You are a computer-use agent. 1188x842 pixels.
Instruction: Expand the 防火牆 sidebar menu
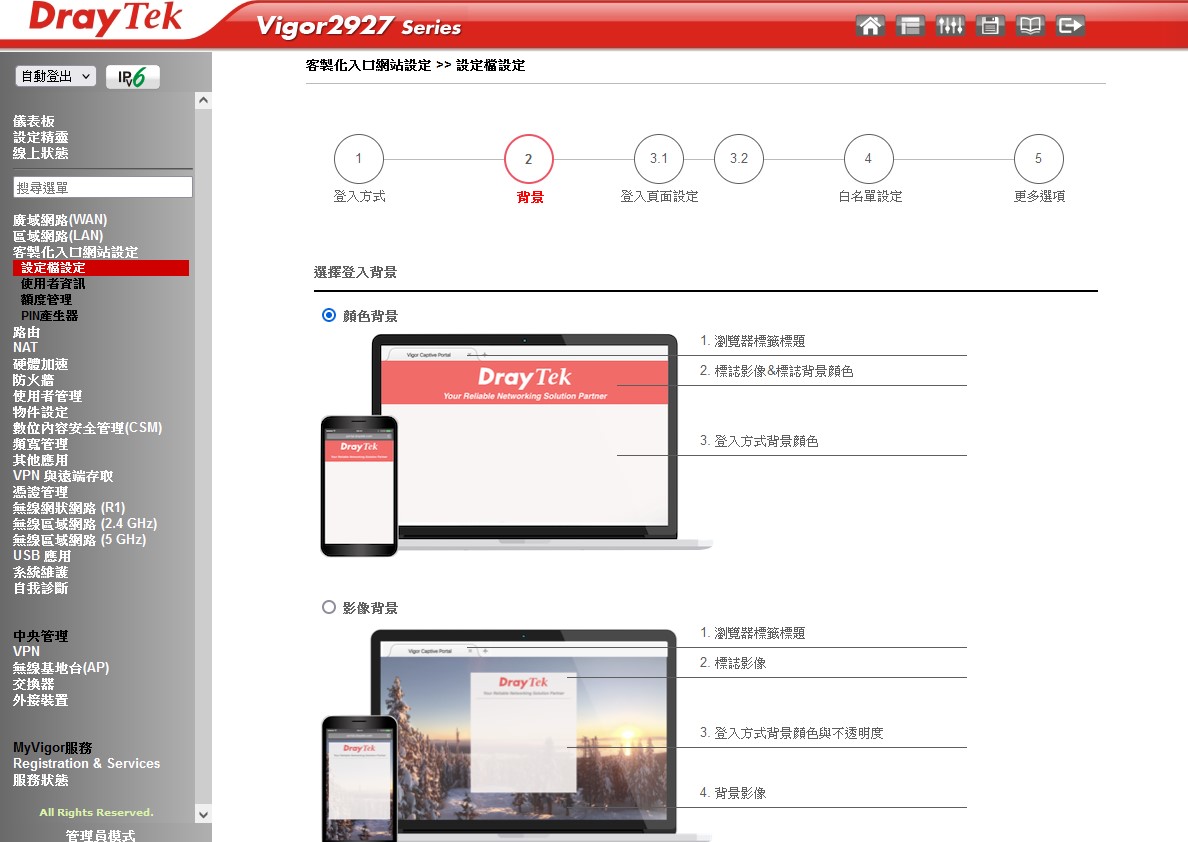(34, 380)
